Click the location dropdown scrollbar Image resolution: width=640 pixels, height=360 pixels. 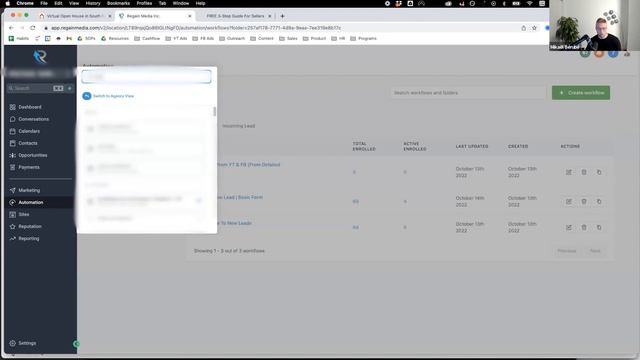[215, 111]
